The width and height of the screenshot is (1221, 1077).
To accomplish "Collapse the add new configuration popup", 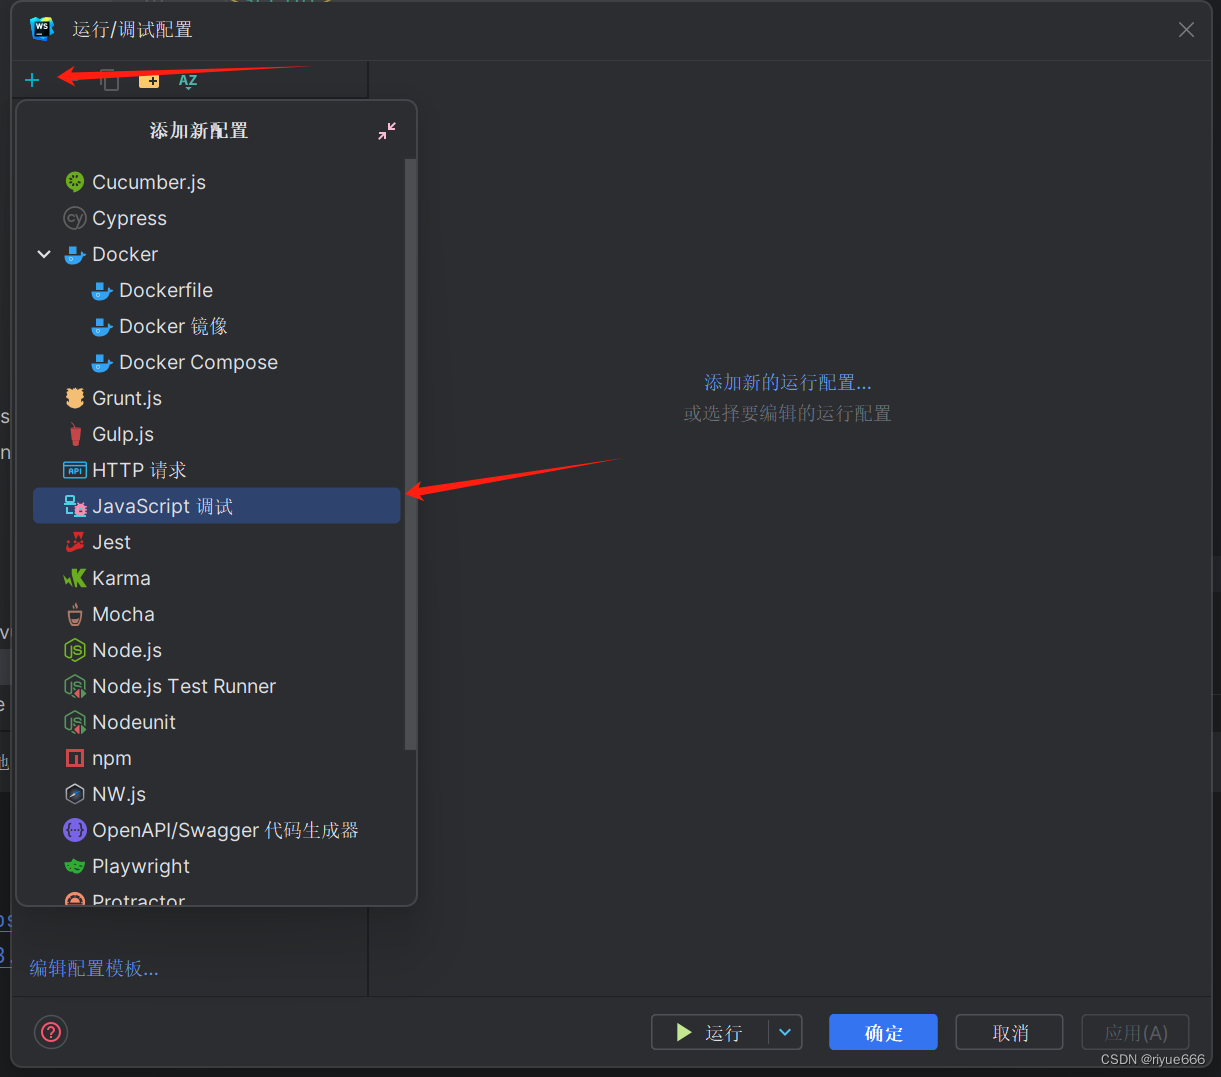I will [x=387, y=131].
